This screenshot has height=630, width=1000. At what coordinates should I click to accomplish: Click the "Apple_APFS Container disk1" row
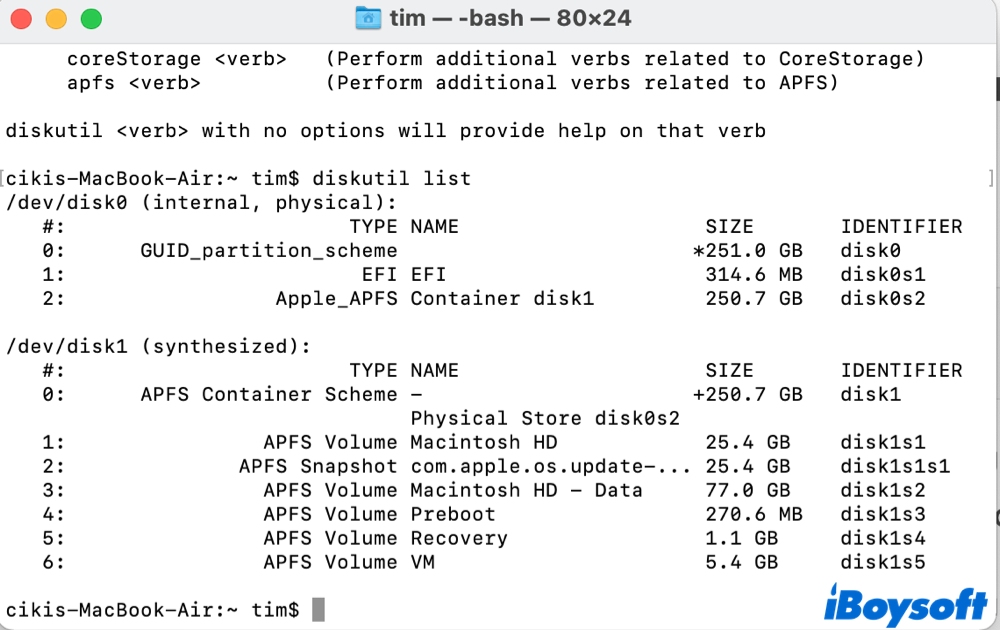(434, 299)
